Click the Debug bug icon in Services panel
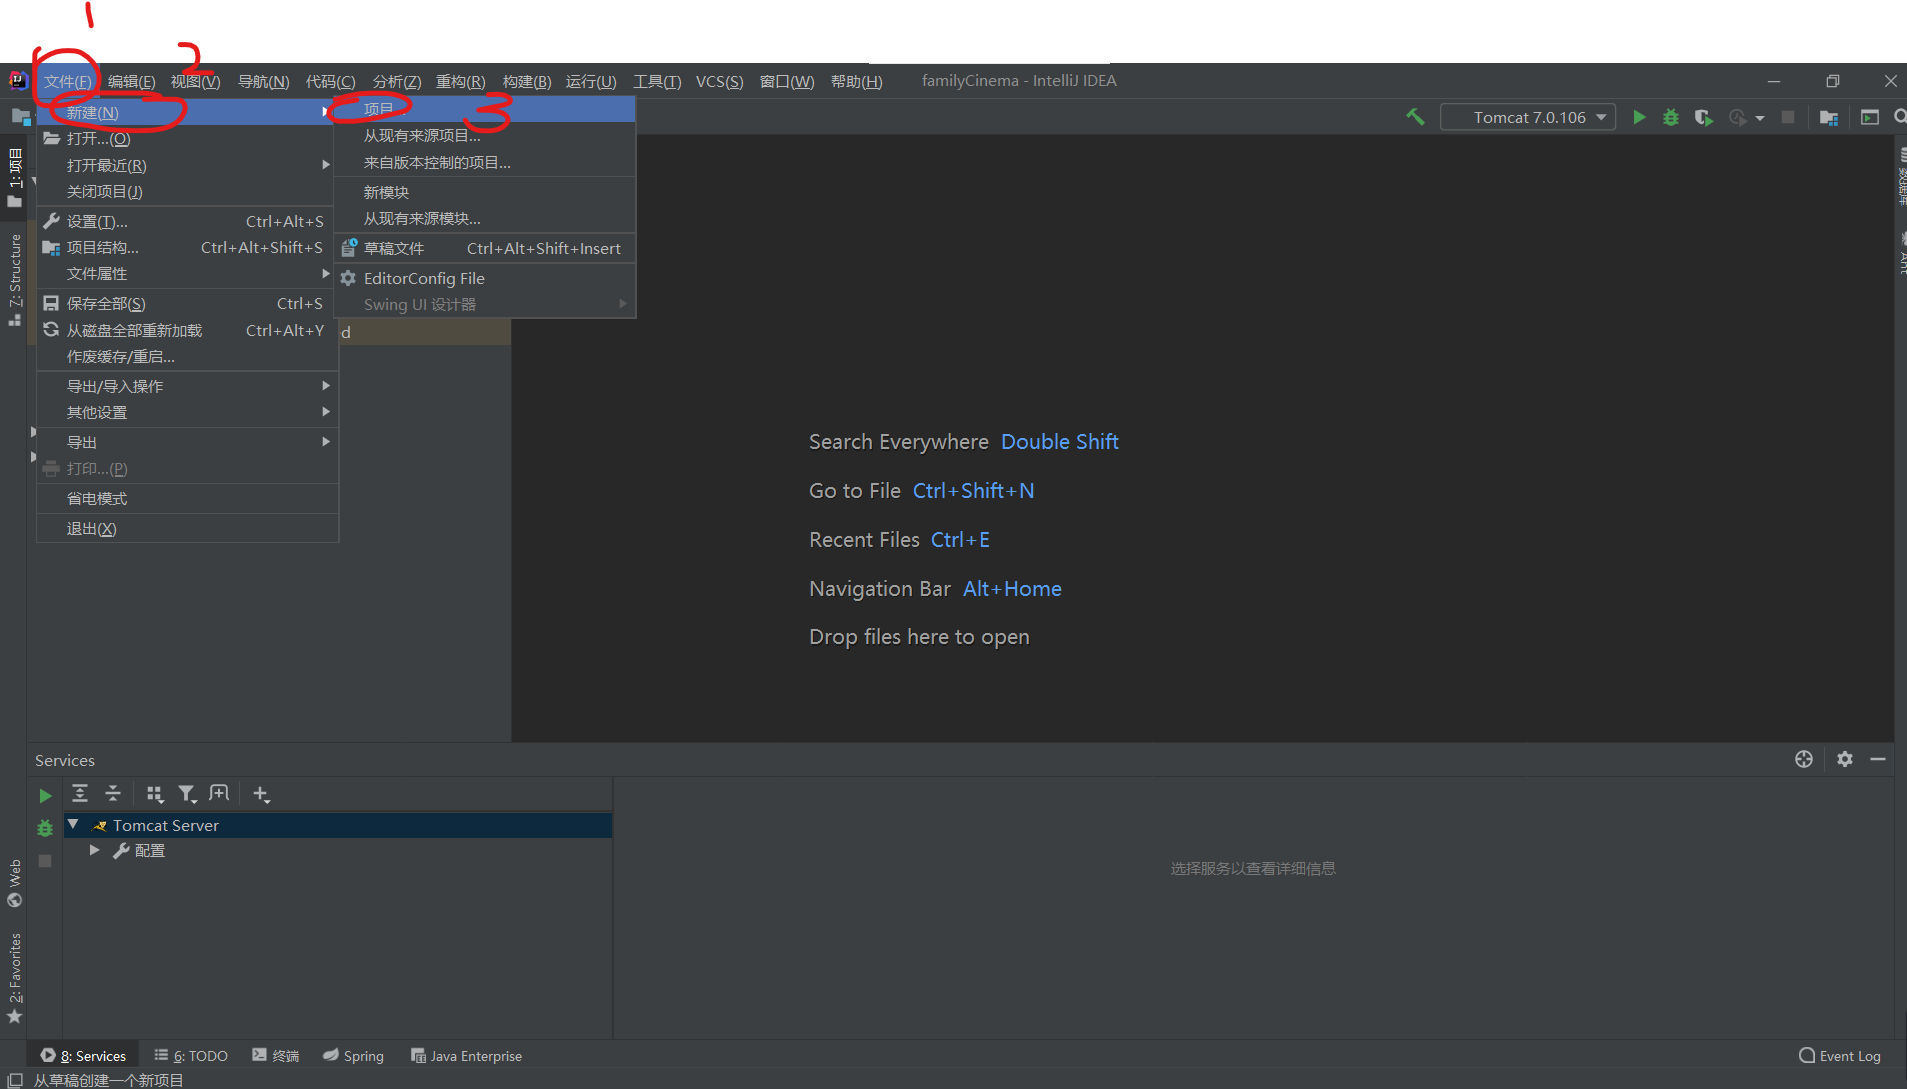Screen dimensions: 1907x1089 pyautogui.click(x=45, y=828)
